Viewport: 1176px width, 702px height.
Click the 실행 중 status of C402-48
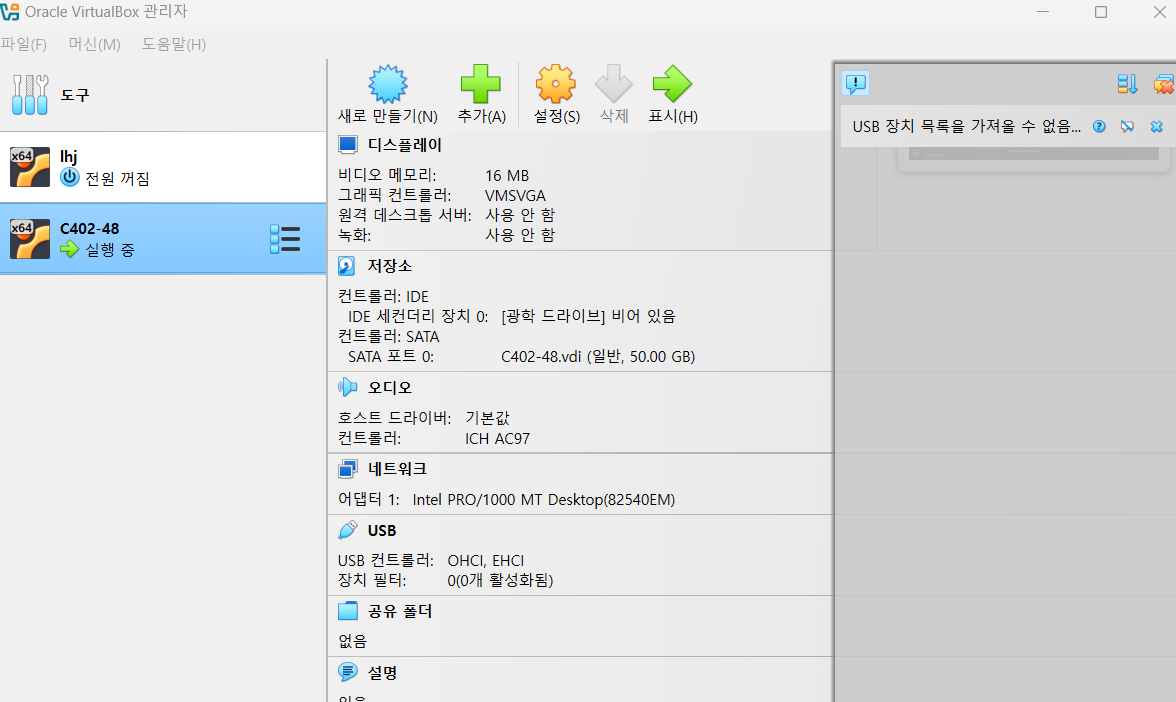[x=110, y=250]
